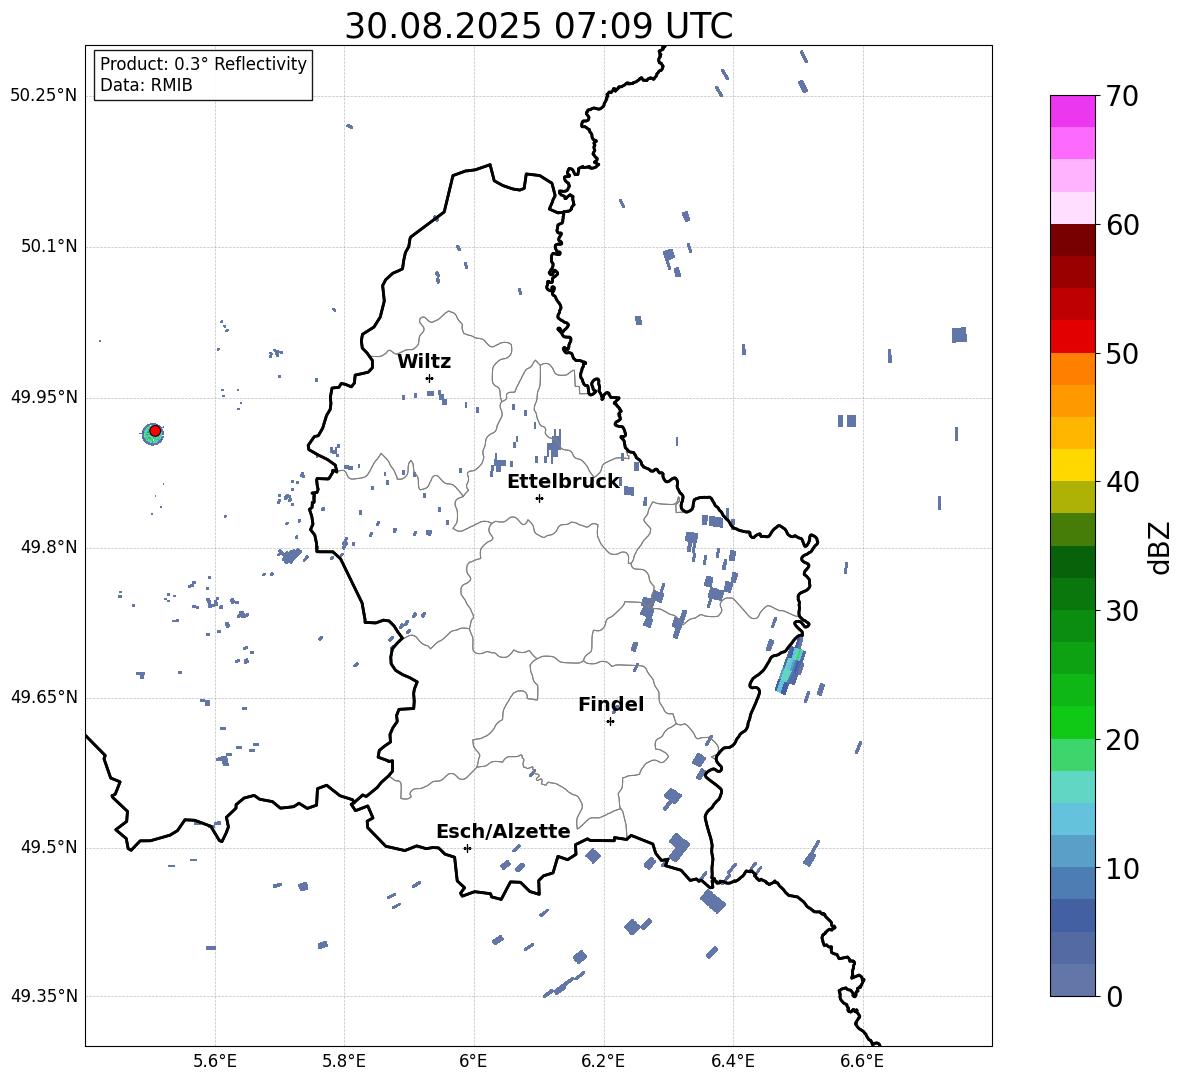
Task: Click the yellow swatch at 40 dBZ
Action: (1072, 465)
